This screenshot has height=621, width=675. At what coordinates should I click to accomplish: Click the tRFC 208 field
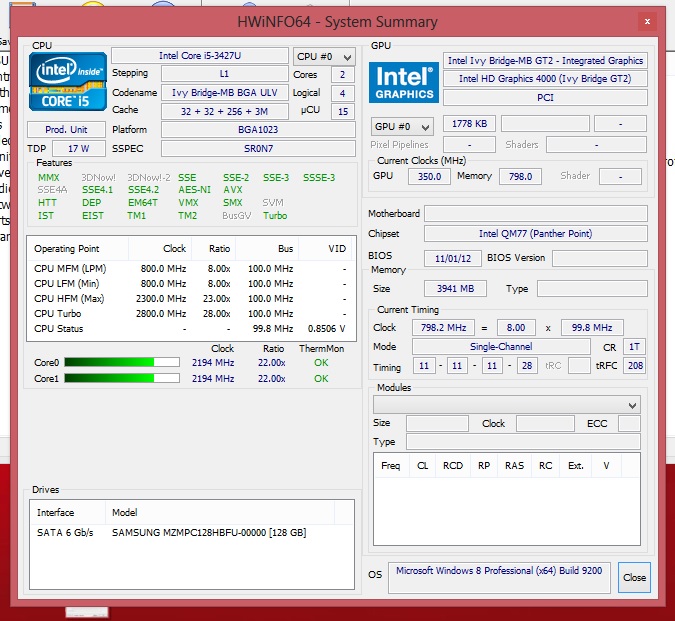635,366
